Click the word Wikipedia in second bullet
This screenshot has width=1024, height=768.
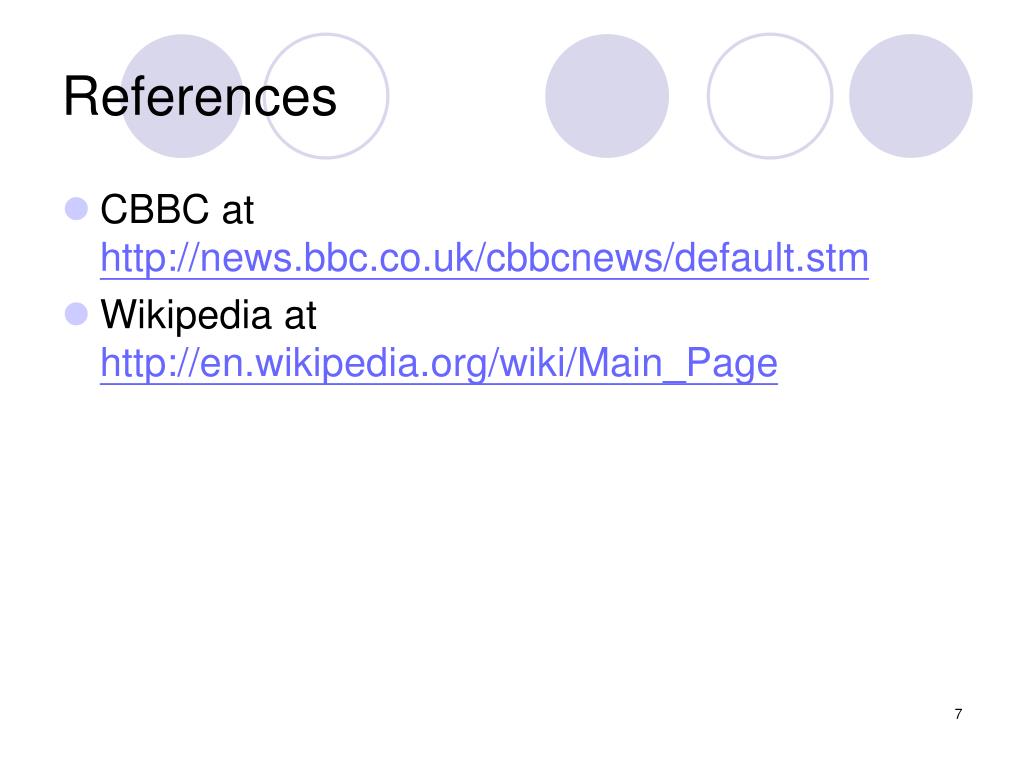pyautogui.click(x=186, y=315)
